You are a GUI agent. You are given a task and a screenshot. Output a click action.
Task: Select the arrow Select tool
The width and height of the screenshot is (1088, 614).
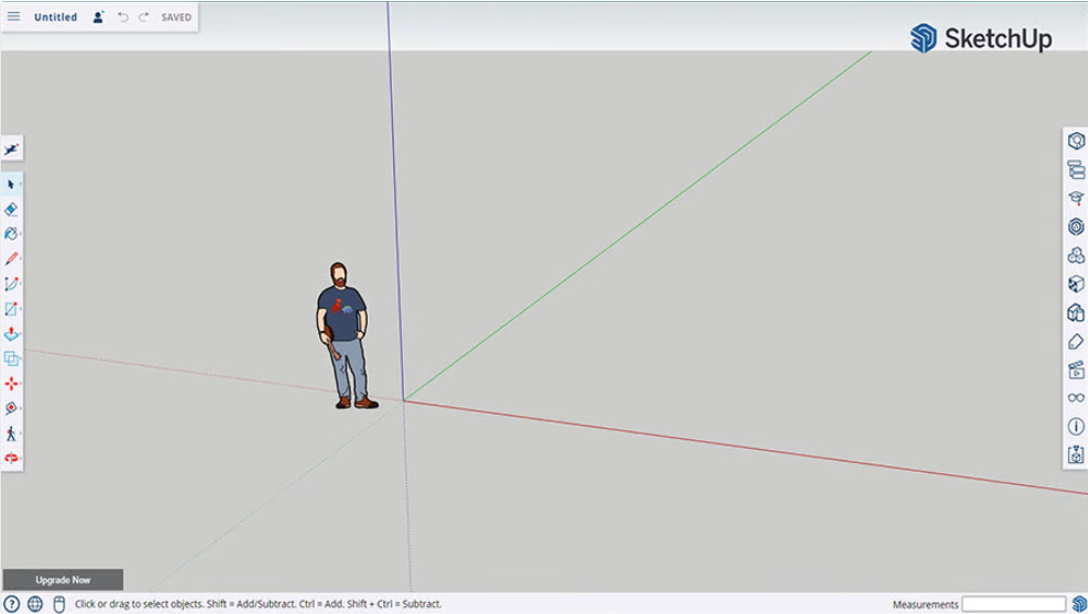pyautogui.click(x=9, y=183)
